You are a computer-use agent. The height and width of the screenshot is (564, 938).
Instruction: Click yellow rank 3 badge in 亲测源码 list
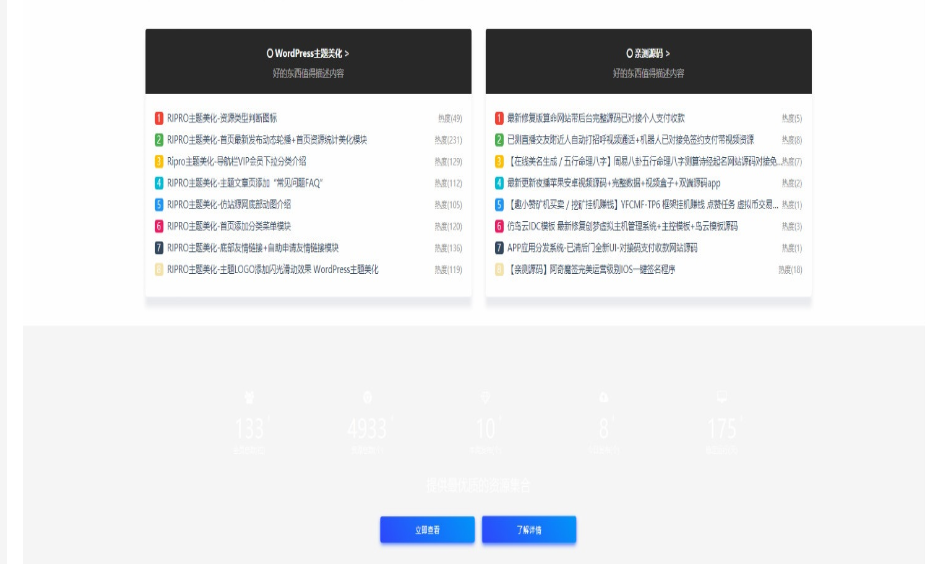499,161
